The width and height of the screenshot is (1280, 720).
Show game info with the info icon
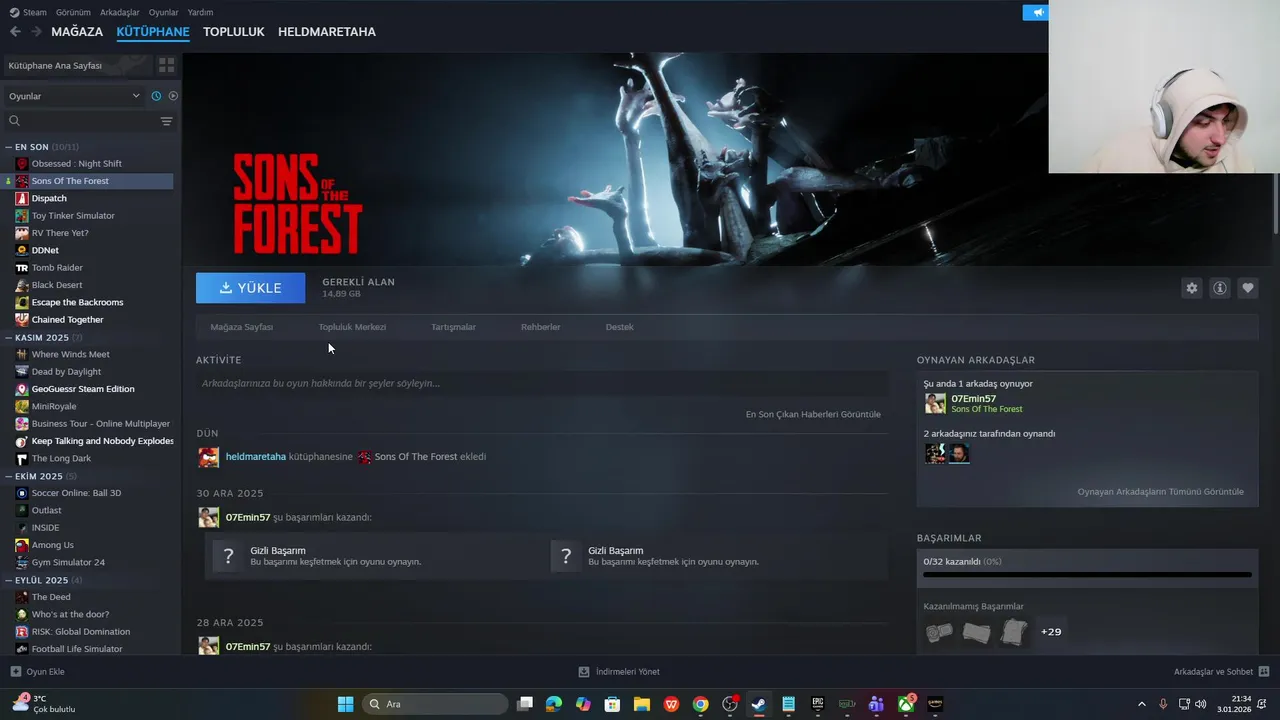[1219, 288]
